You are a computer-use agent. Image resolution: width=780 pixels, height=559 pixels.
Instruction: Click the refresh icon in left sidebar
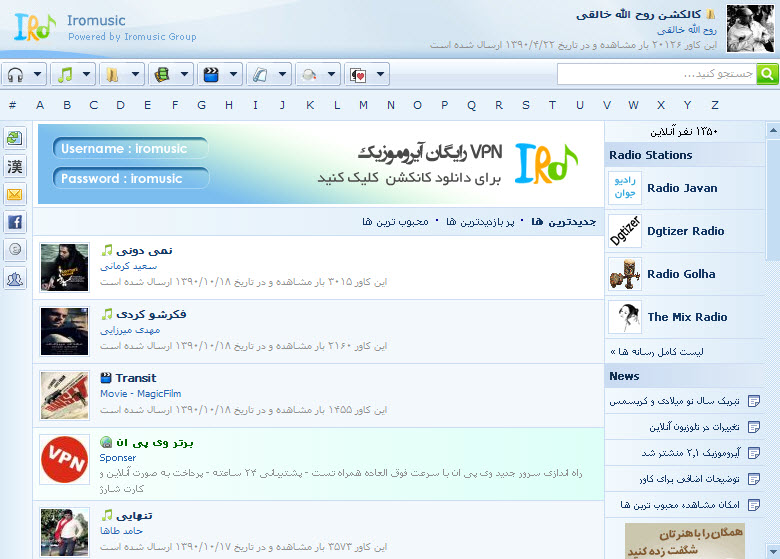pos(15,138)
